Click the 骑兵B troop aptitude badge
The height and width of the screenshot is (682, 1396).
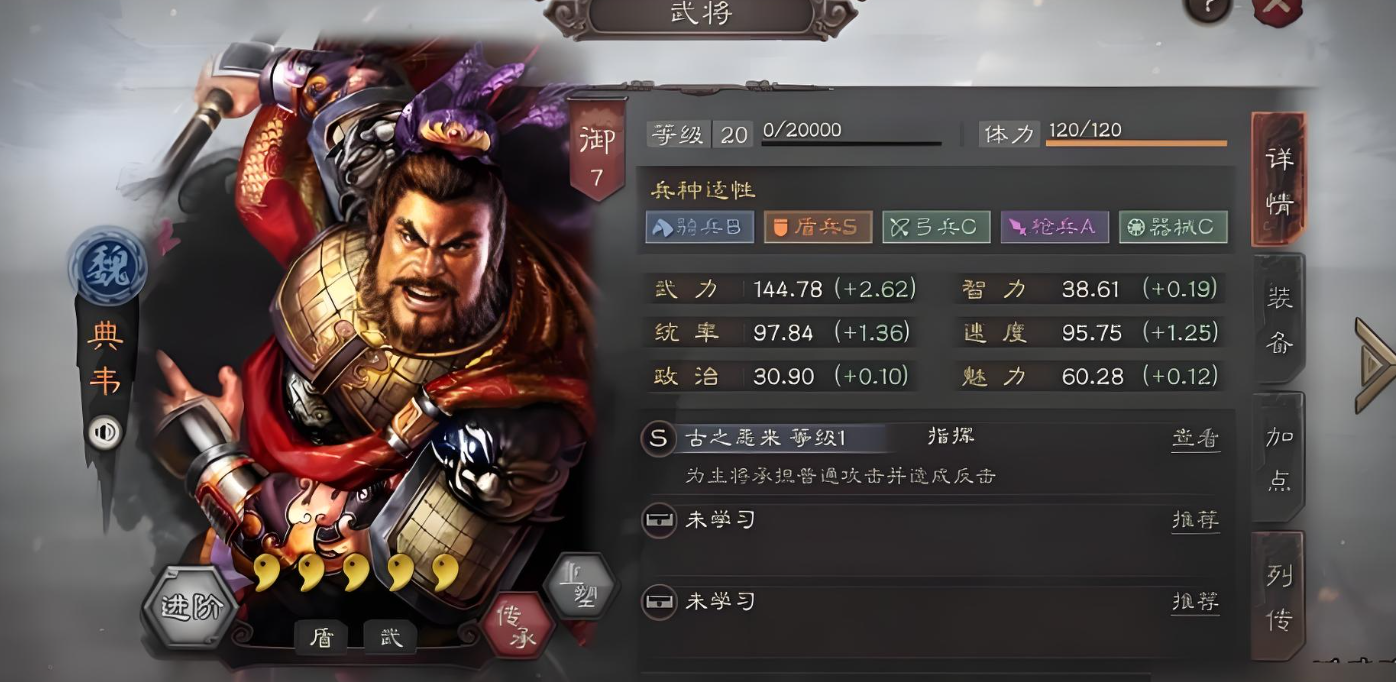(x=699, y=227)
